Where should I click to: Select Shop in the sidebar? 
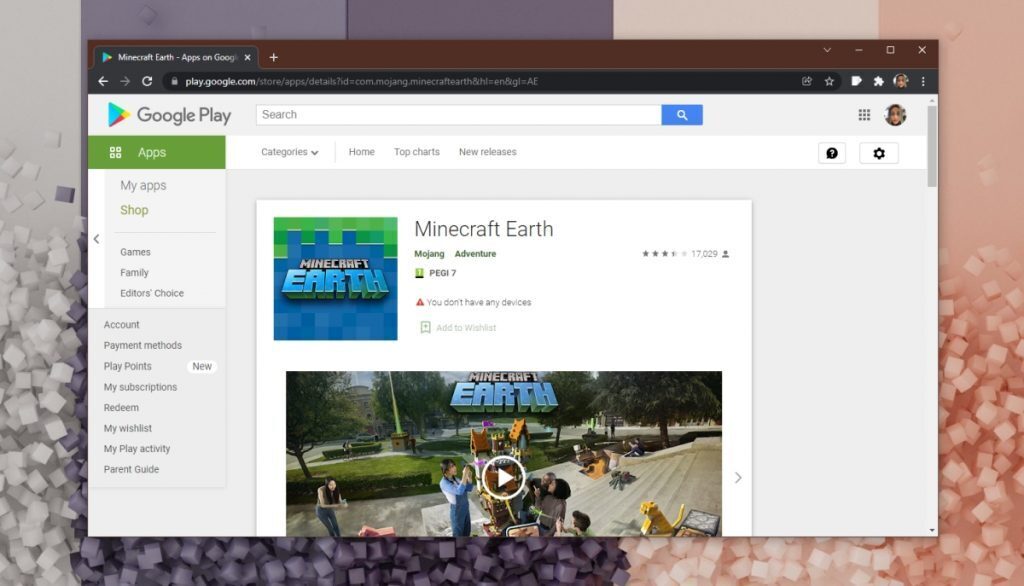coord(134,210)
